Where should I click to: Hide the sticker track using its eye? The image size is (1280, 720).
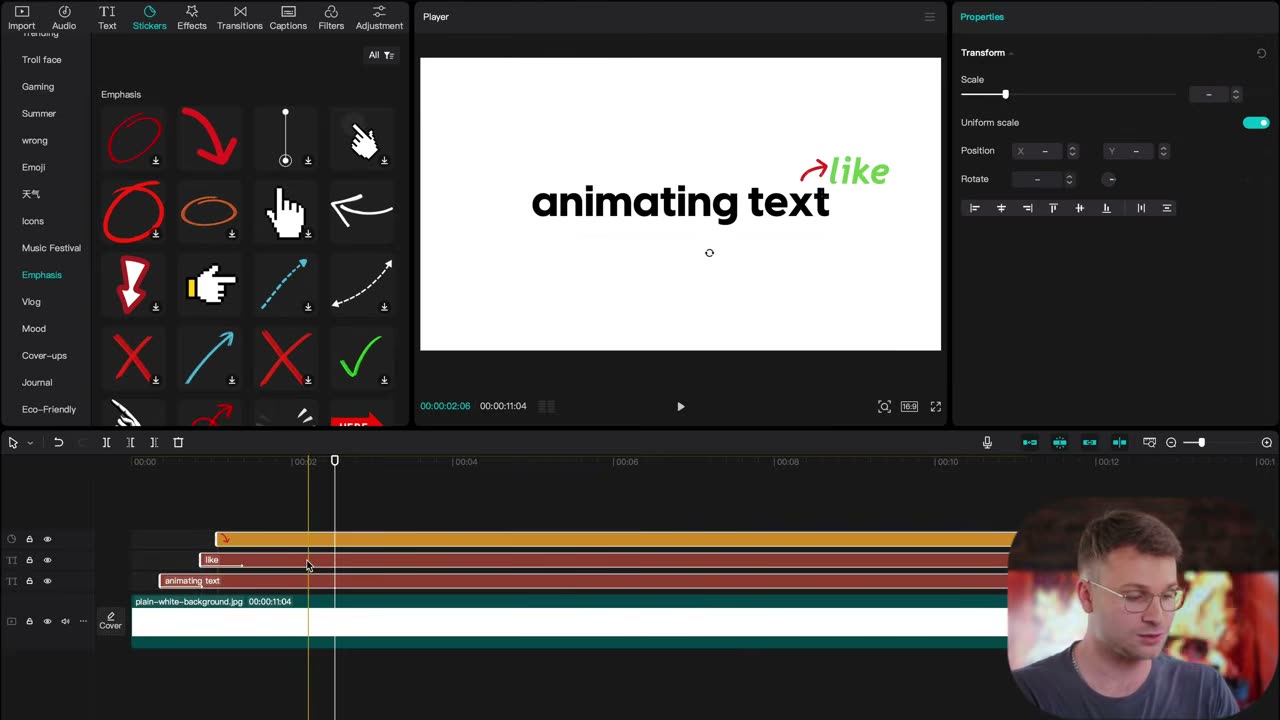click(x=47, y=539)
